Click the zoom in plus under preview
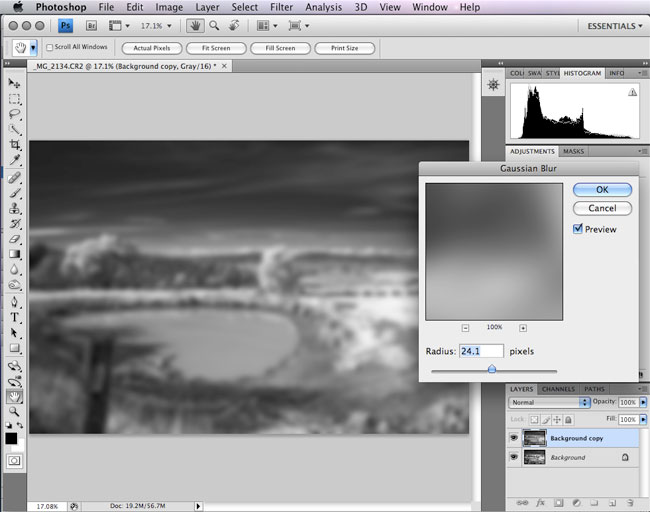This screenshot has height=512, width=650. pos(523,327)
